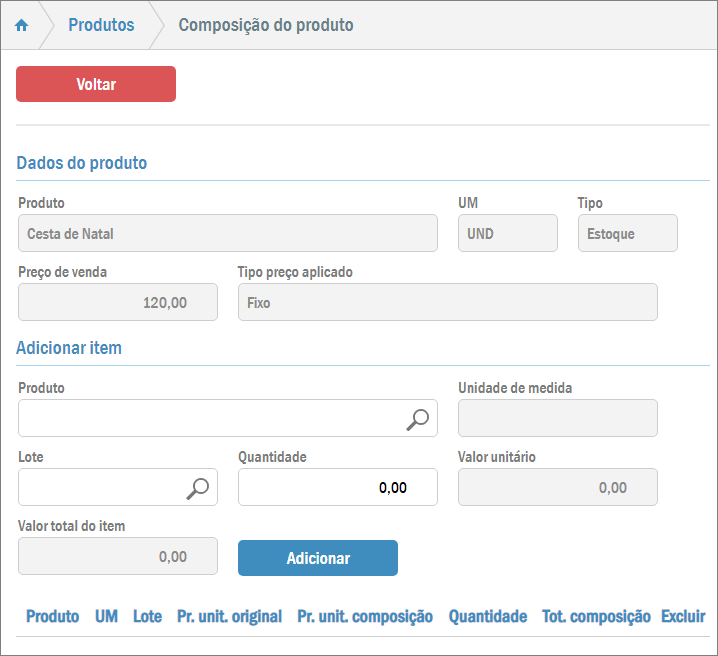The image size is (718, 656).
Task: Go to the Produtos breadcrumb link
Action: click(101, 25)
